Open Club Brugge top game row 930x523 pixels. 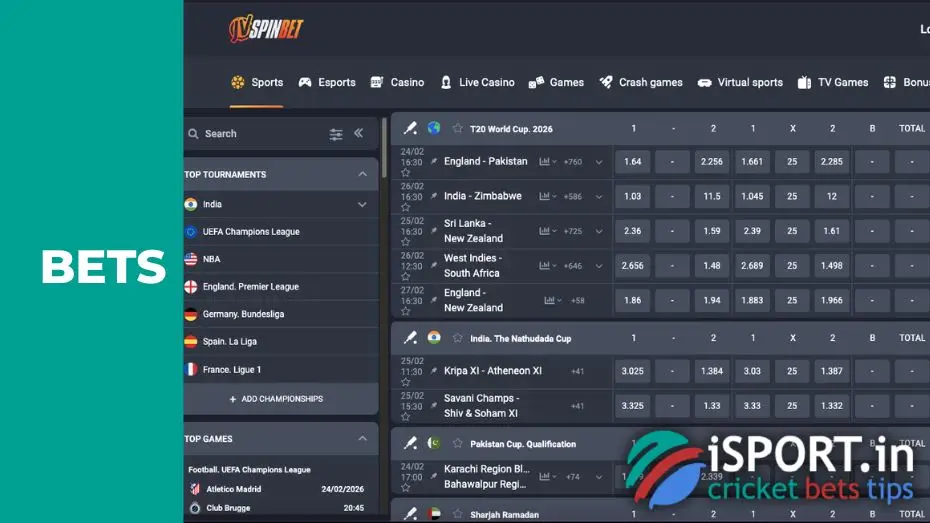276,508
